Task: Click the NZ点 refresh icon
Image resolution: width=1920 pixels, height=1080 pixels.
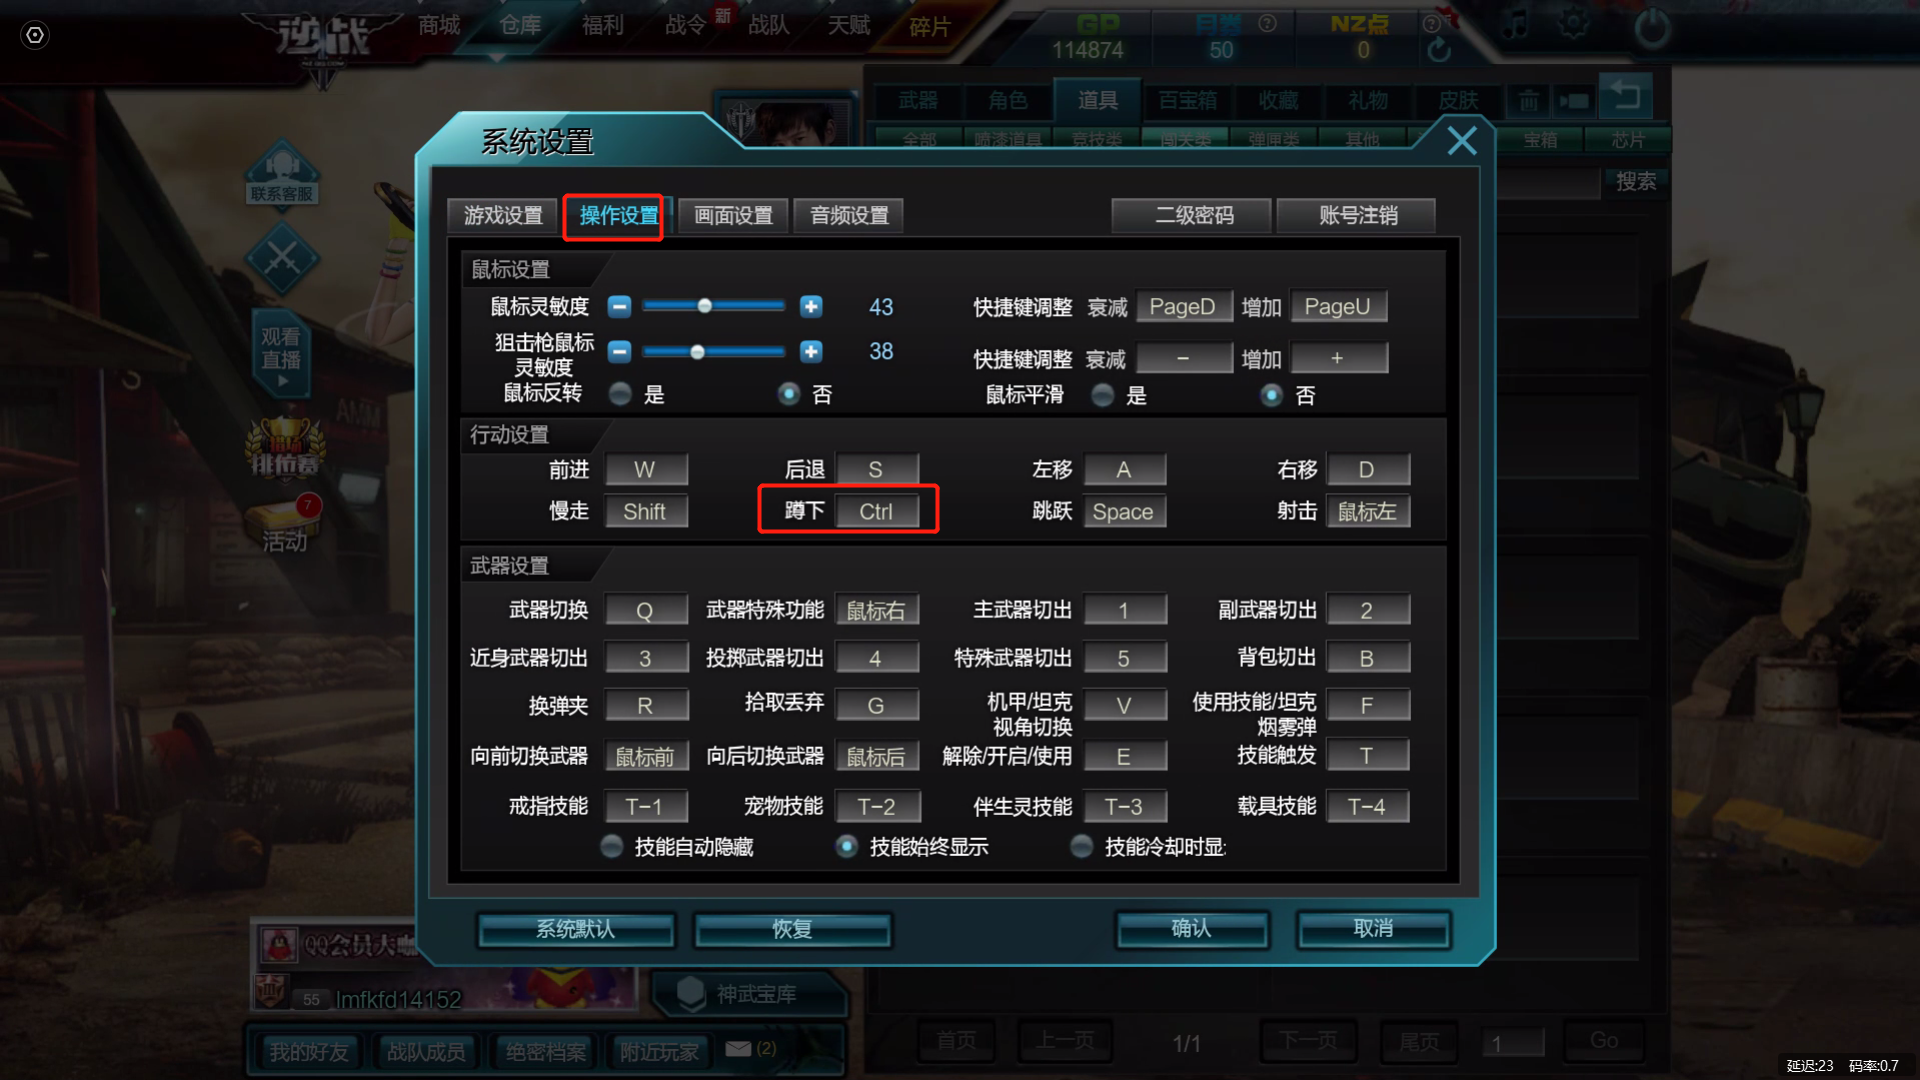Action: [x=1439, y=50]
